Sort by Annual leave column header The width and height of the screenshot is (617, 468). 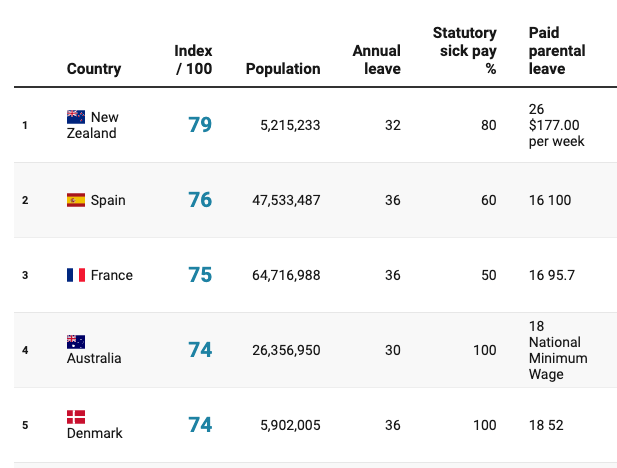click(x=377, y=60)
